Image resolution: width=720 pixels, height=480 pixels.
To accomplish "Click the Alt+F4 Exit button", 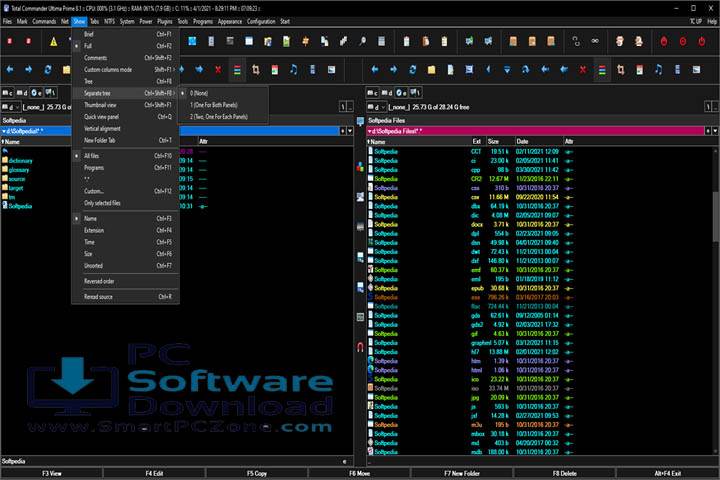I will click(x=667, y=473).
